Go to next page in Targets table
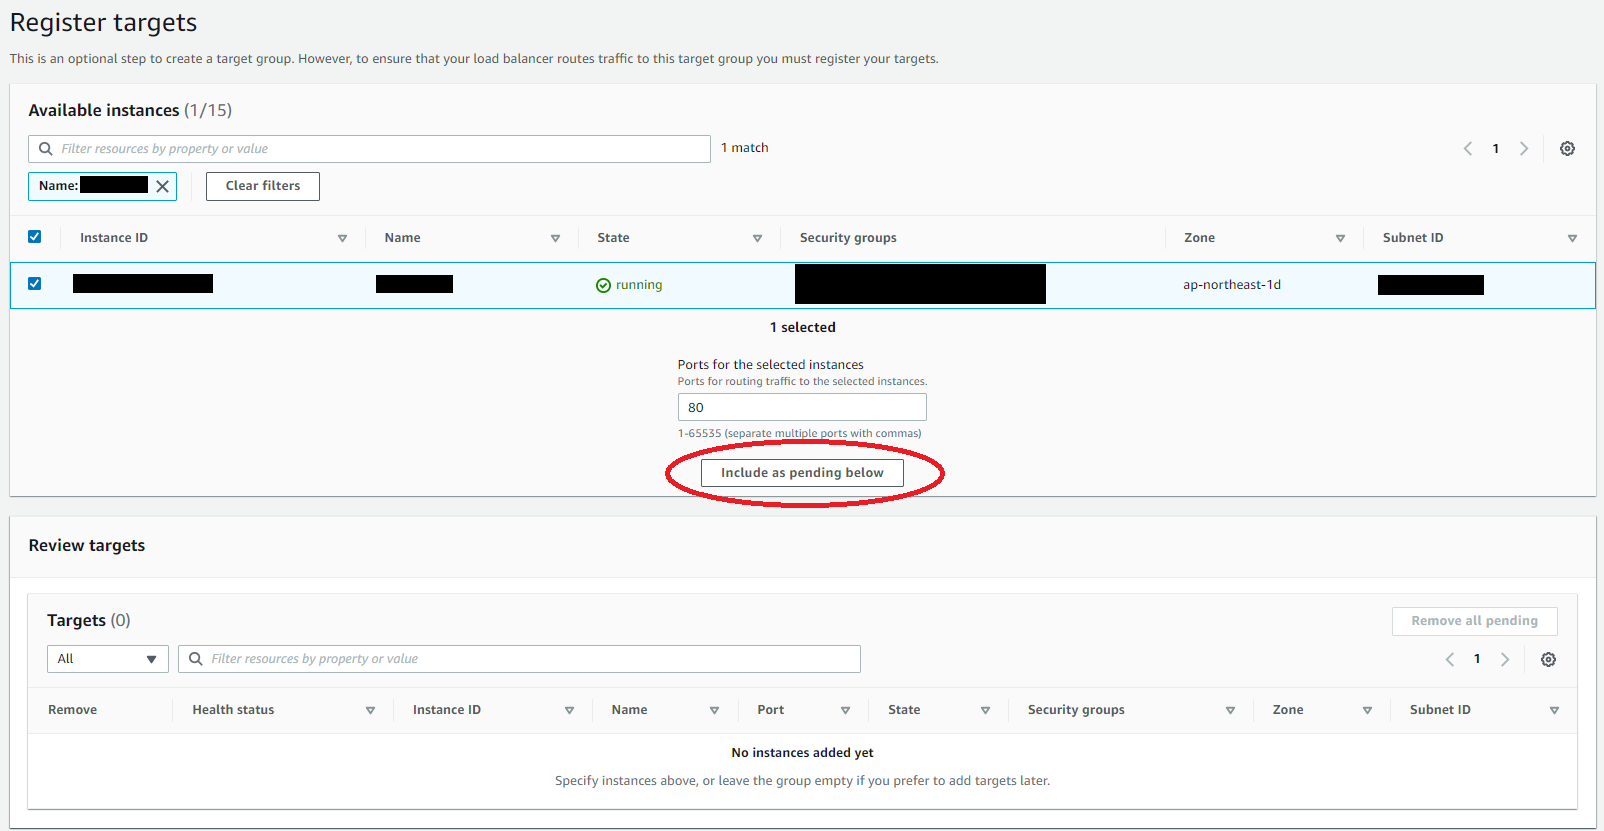This screenshot has height=831, width=1604. pyautogui.click(x=1505, y=660)
